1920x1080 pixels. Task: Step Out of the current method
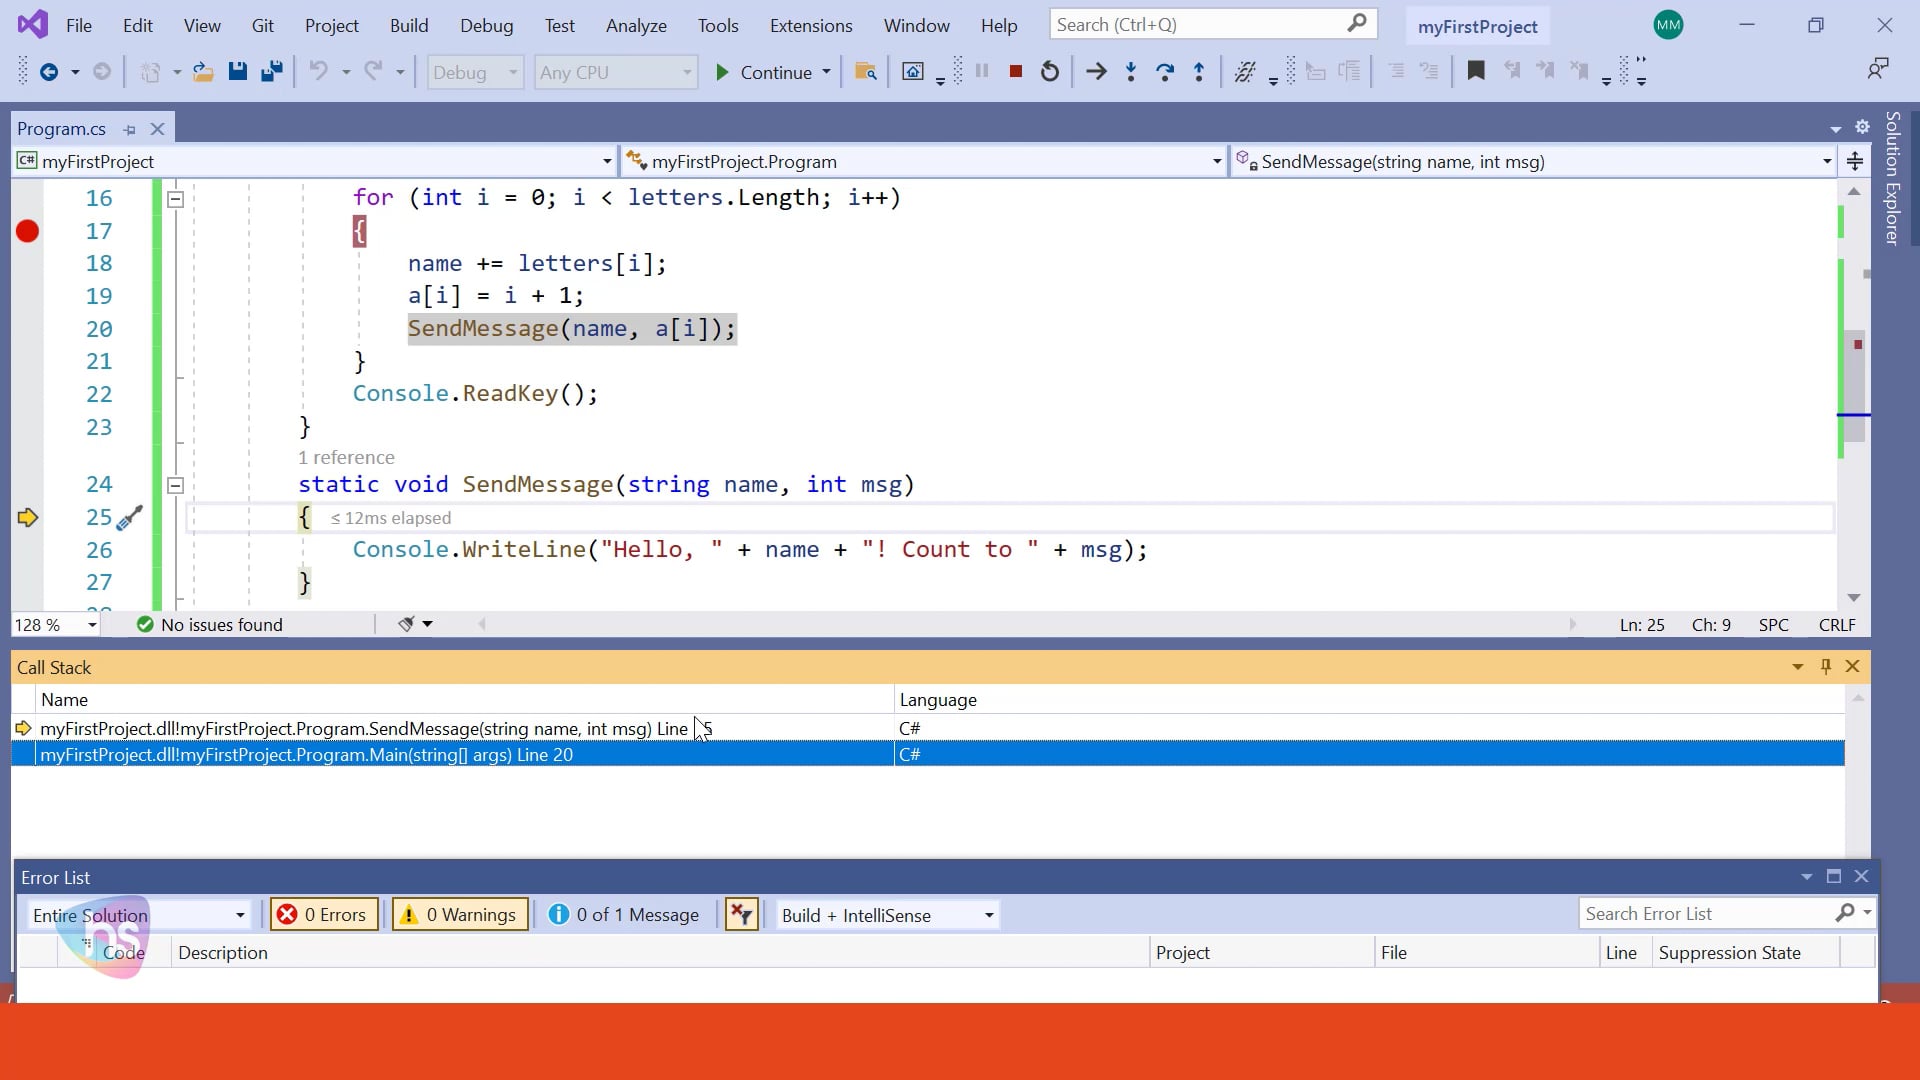click(1198, 71)
